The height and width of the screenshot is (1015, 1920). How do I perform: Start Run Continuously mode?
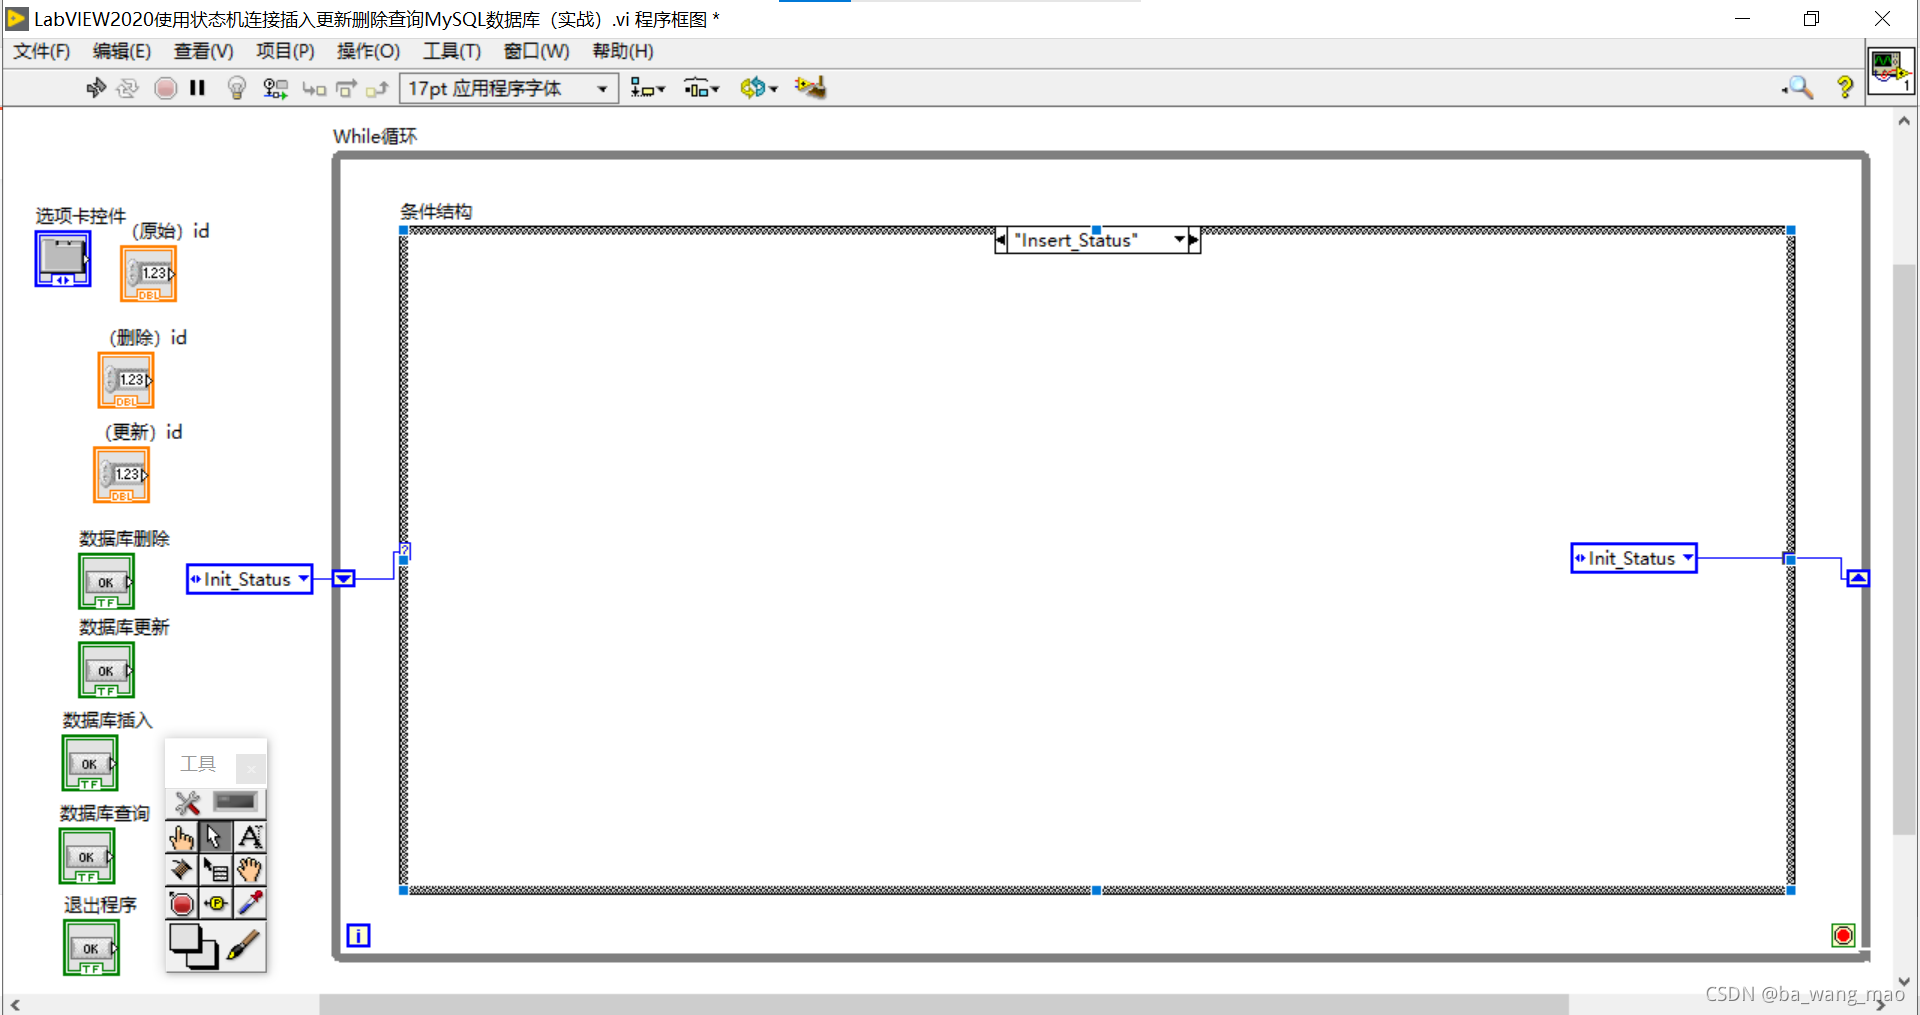coord(127,88)
